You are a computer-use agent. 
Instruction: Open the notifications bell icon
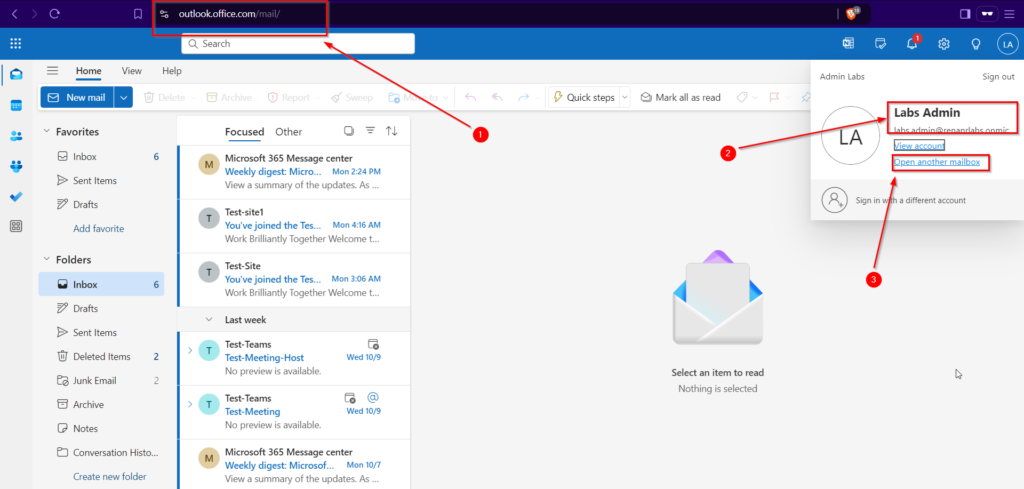tap(912, 44)
